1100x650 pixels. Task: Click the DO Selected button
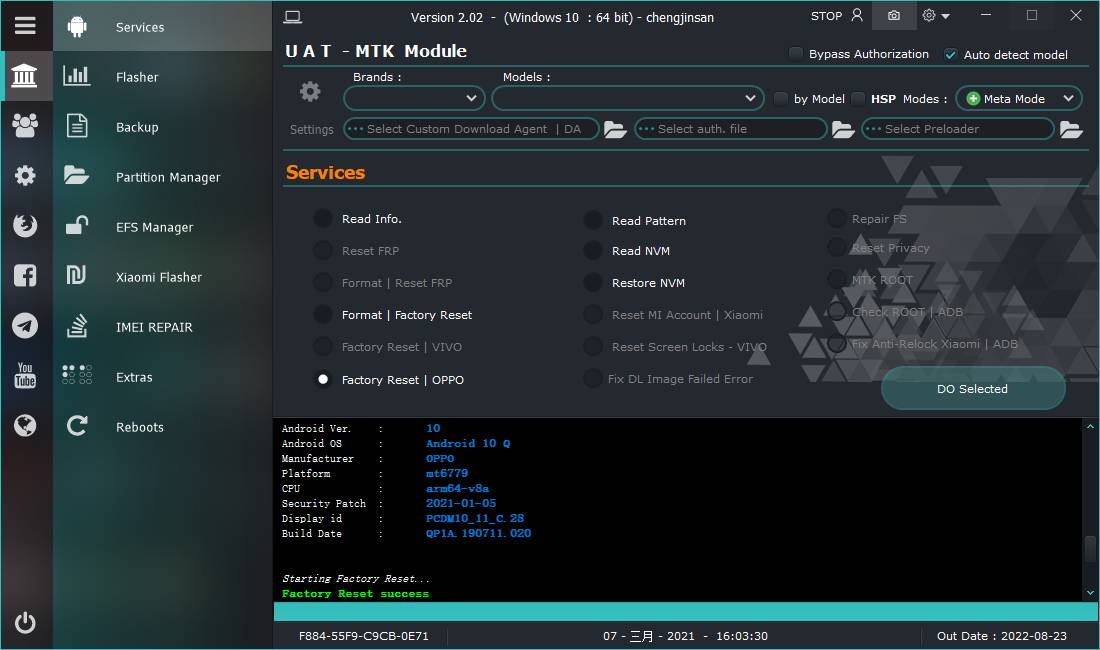[x=973, y=388]
